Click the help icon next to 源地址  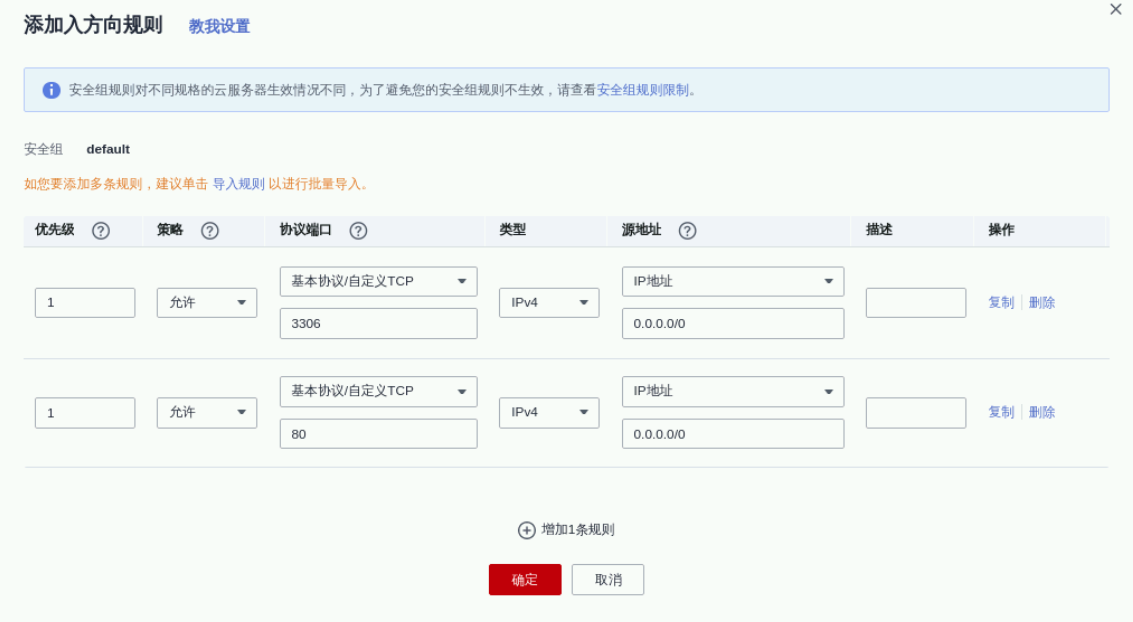(x=687, y=231)
